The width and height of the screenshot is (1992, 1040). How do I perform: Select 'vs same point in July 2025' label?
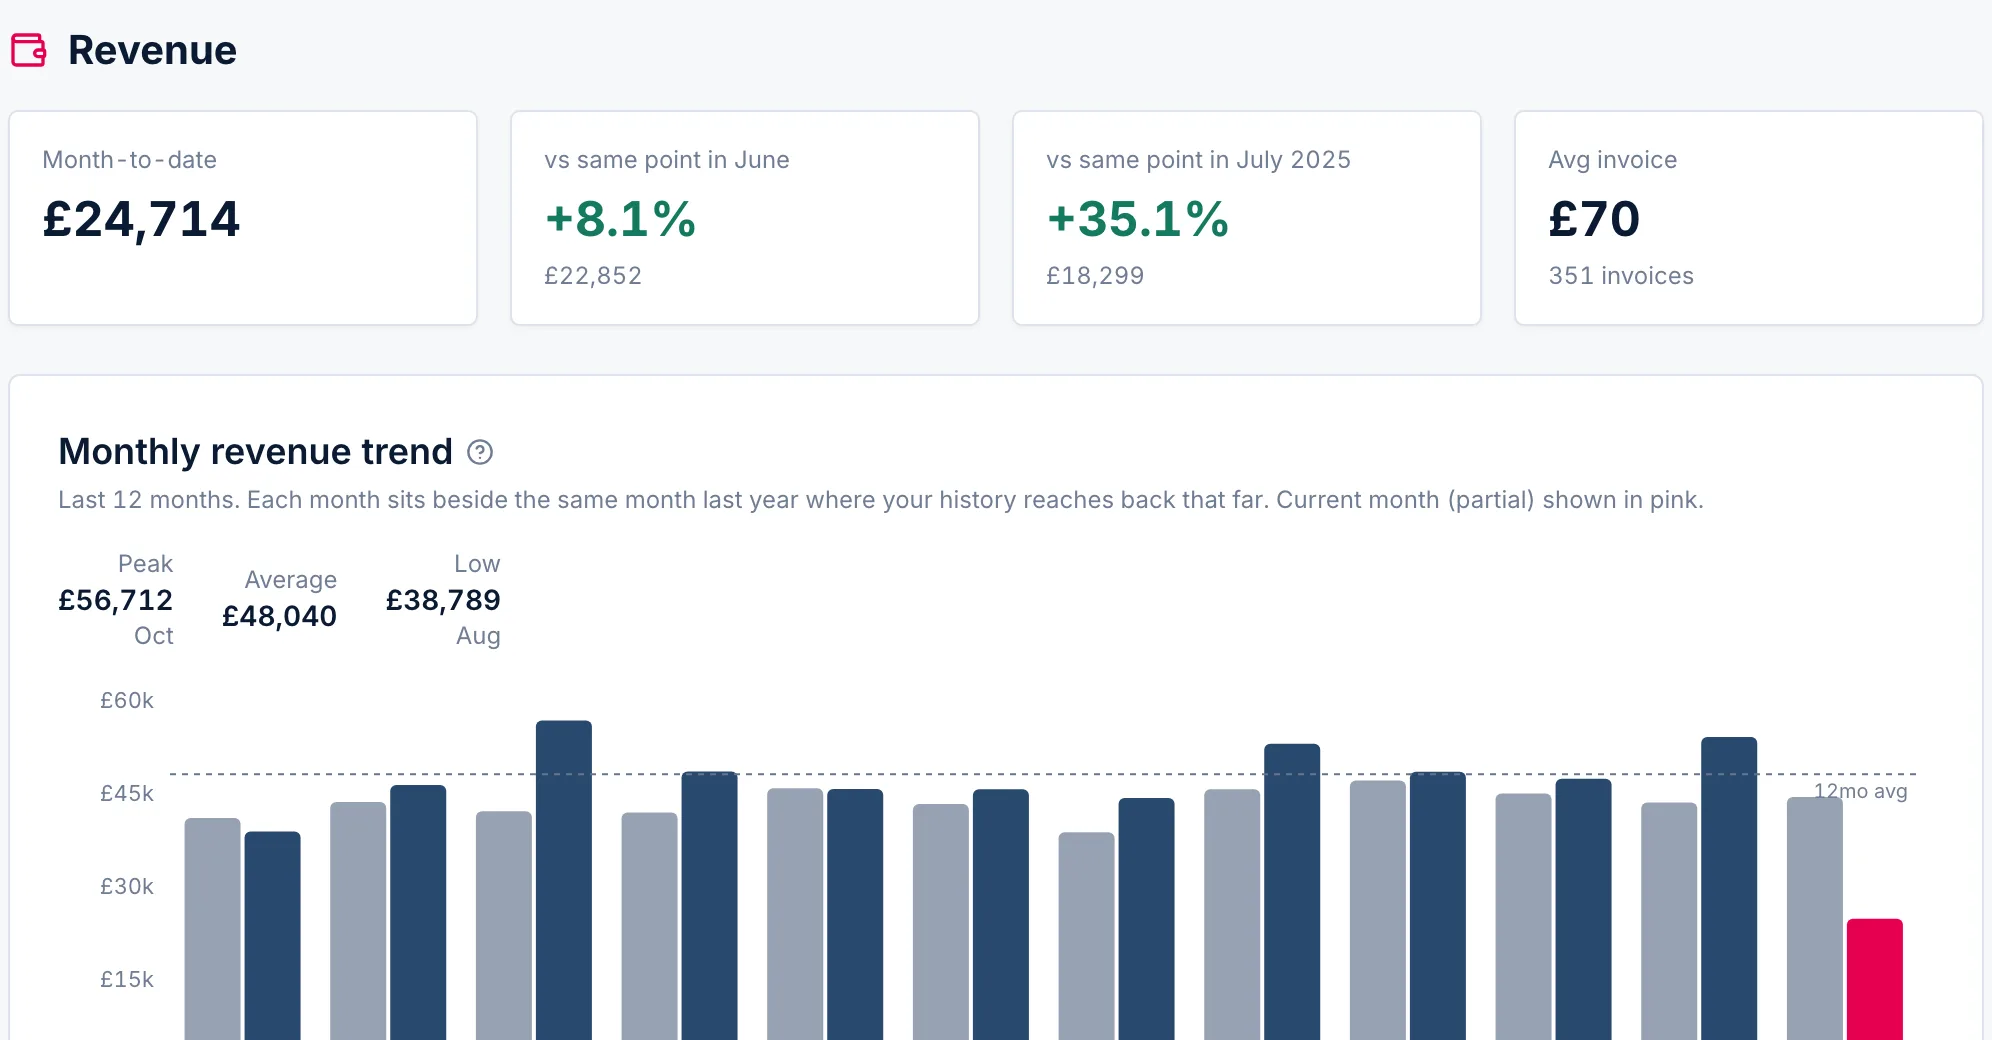click(1198, 160)
